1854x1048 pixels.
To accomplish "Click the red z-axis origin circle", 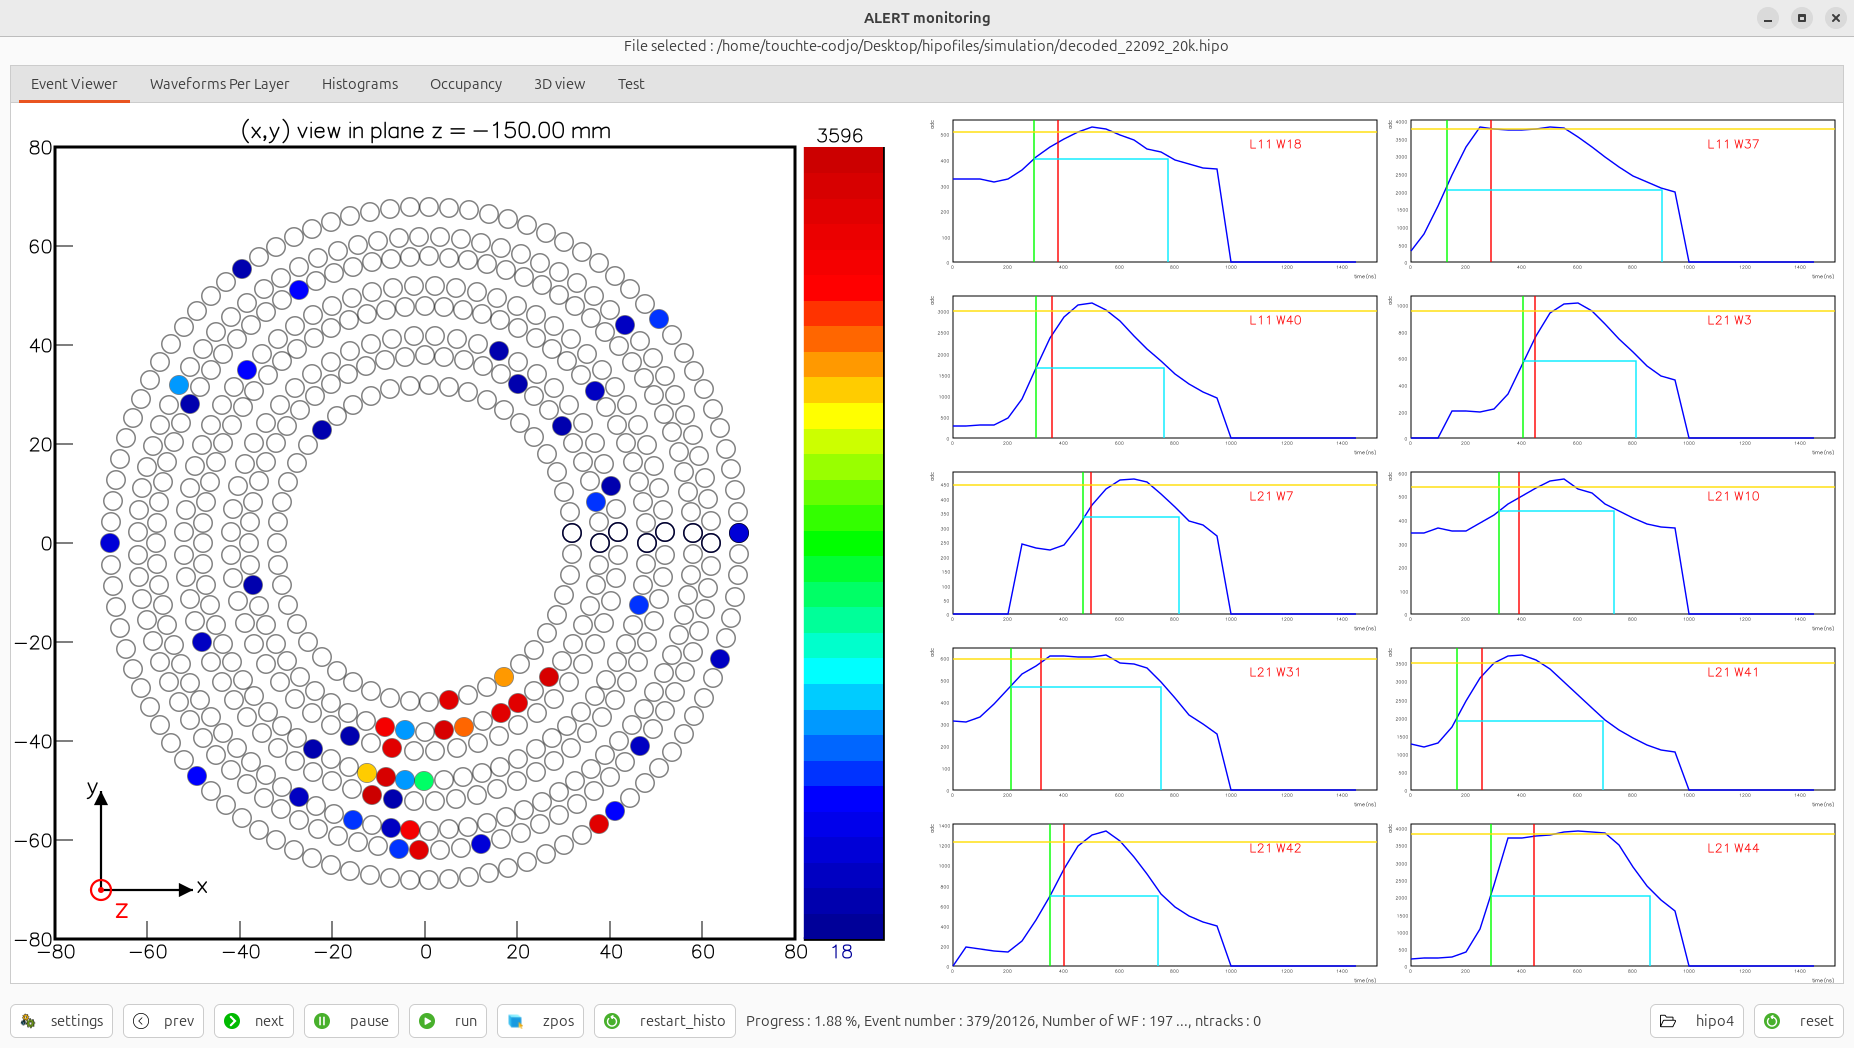I will click(101, 890).
